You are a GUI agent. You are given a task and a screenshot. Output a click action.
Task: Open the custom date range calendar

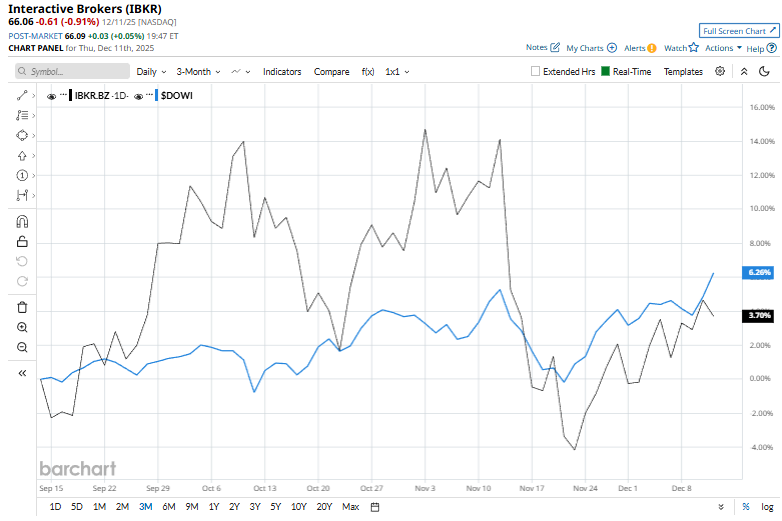tap(375, 507)
